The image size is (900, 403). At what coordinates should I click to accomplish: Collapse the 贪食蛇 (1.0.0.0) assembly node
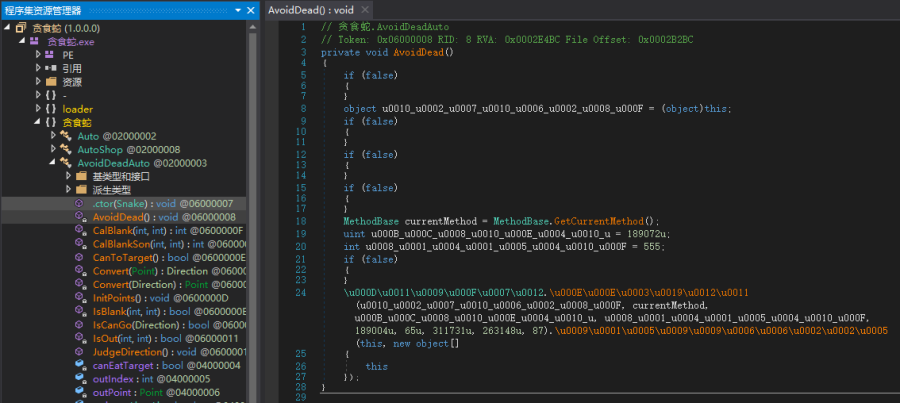pos(7,28)
